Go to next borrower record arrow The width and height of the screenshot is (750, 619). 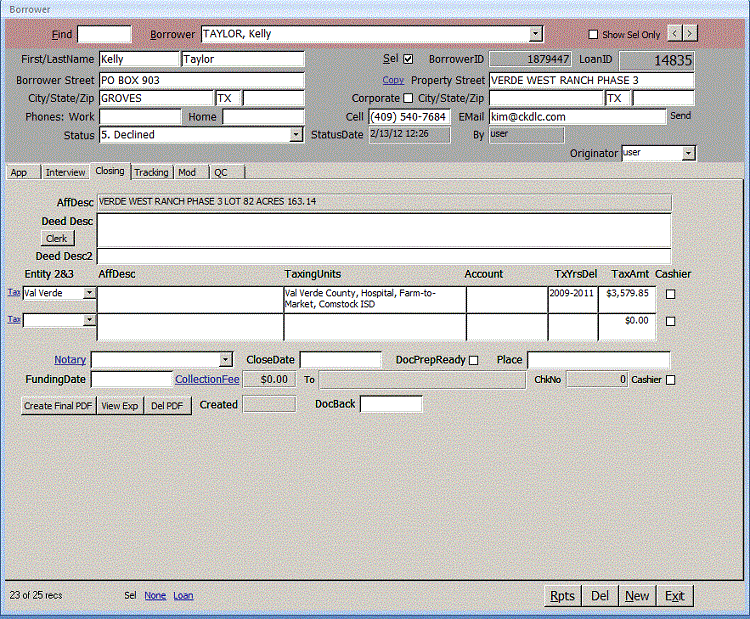coord(690,34)
